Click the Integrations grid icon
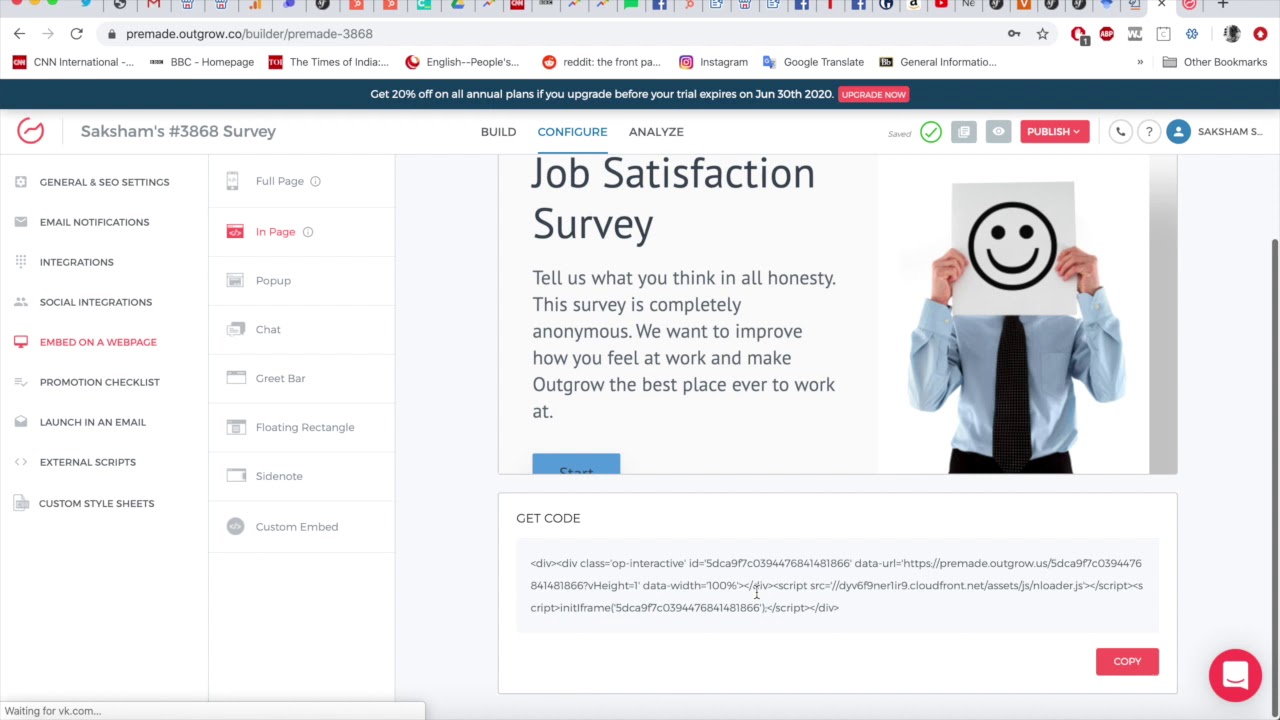 tap(21, 262)
